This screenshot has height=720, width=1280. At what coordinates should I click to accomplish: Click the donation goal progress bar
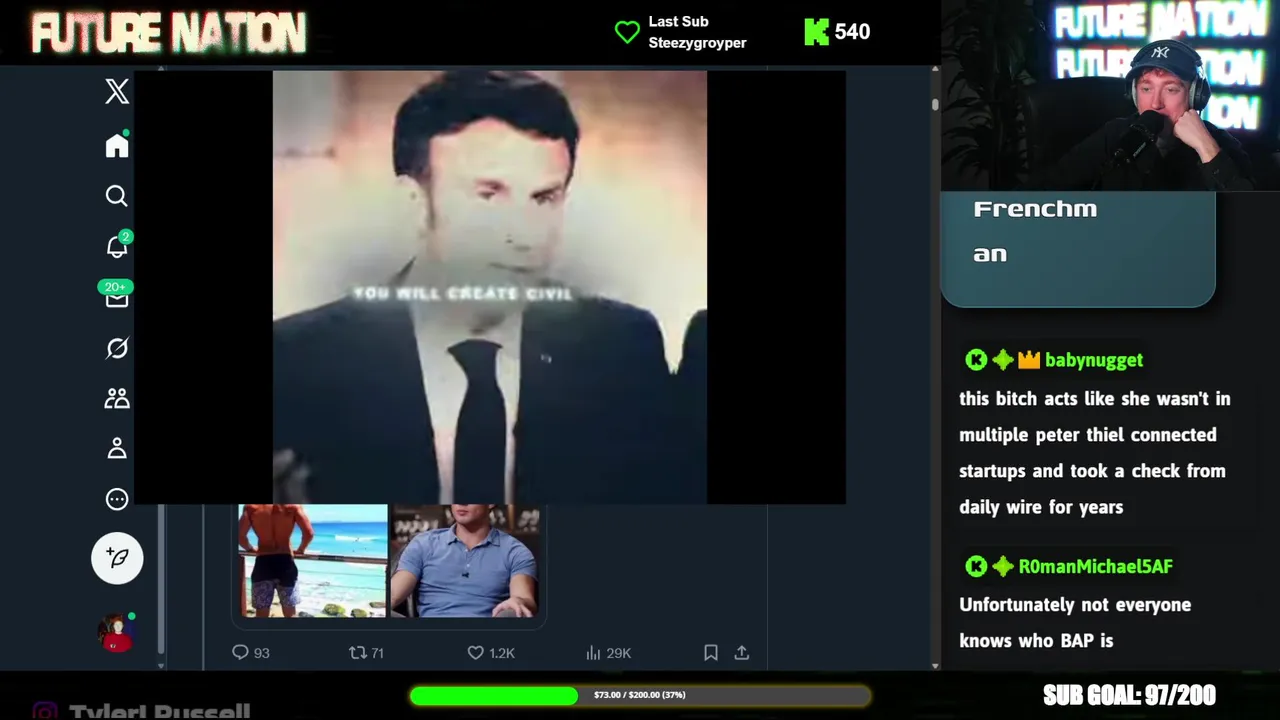(x=640, y=695)
